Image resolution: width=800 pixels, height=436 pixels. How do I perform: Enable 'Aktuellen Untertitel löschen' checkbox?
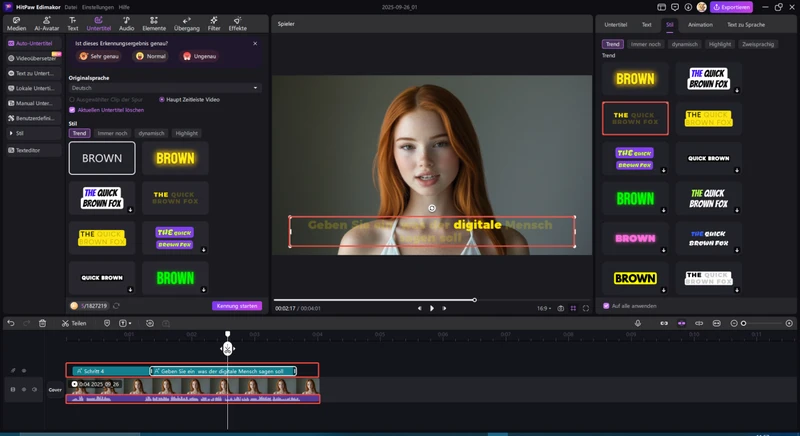71,110
